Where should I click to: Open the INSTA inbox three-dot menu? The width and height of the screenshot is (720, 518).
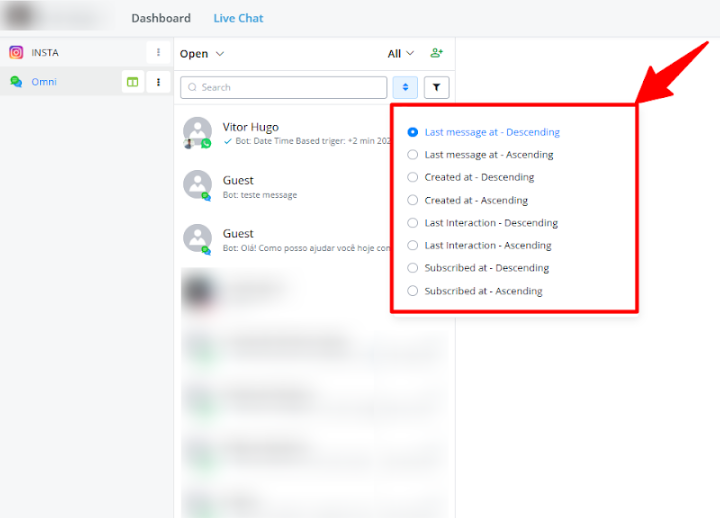(158, 53)
